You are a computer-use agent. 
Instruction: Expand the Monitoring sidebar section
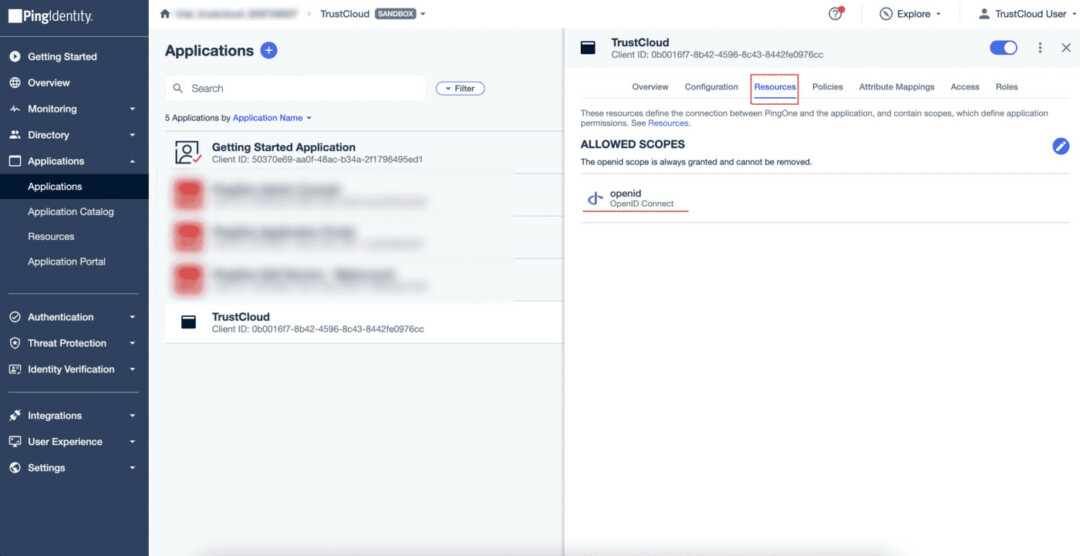pos(133,109)
